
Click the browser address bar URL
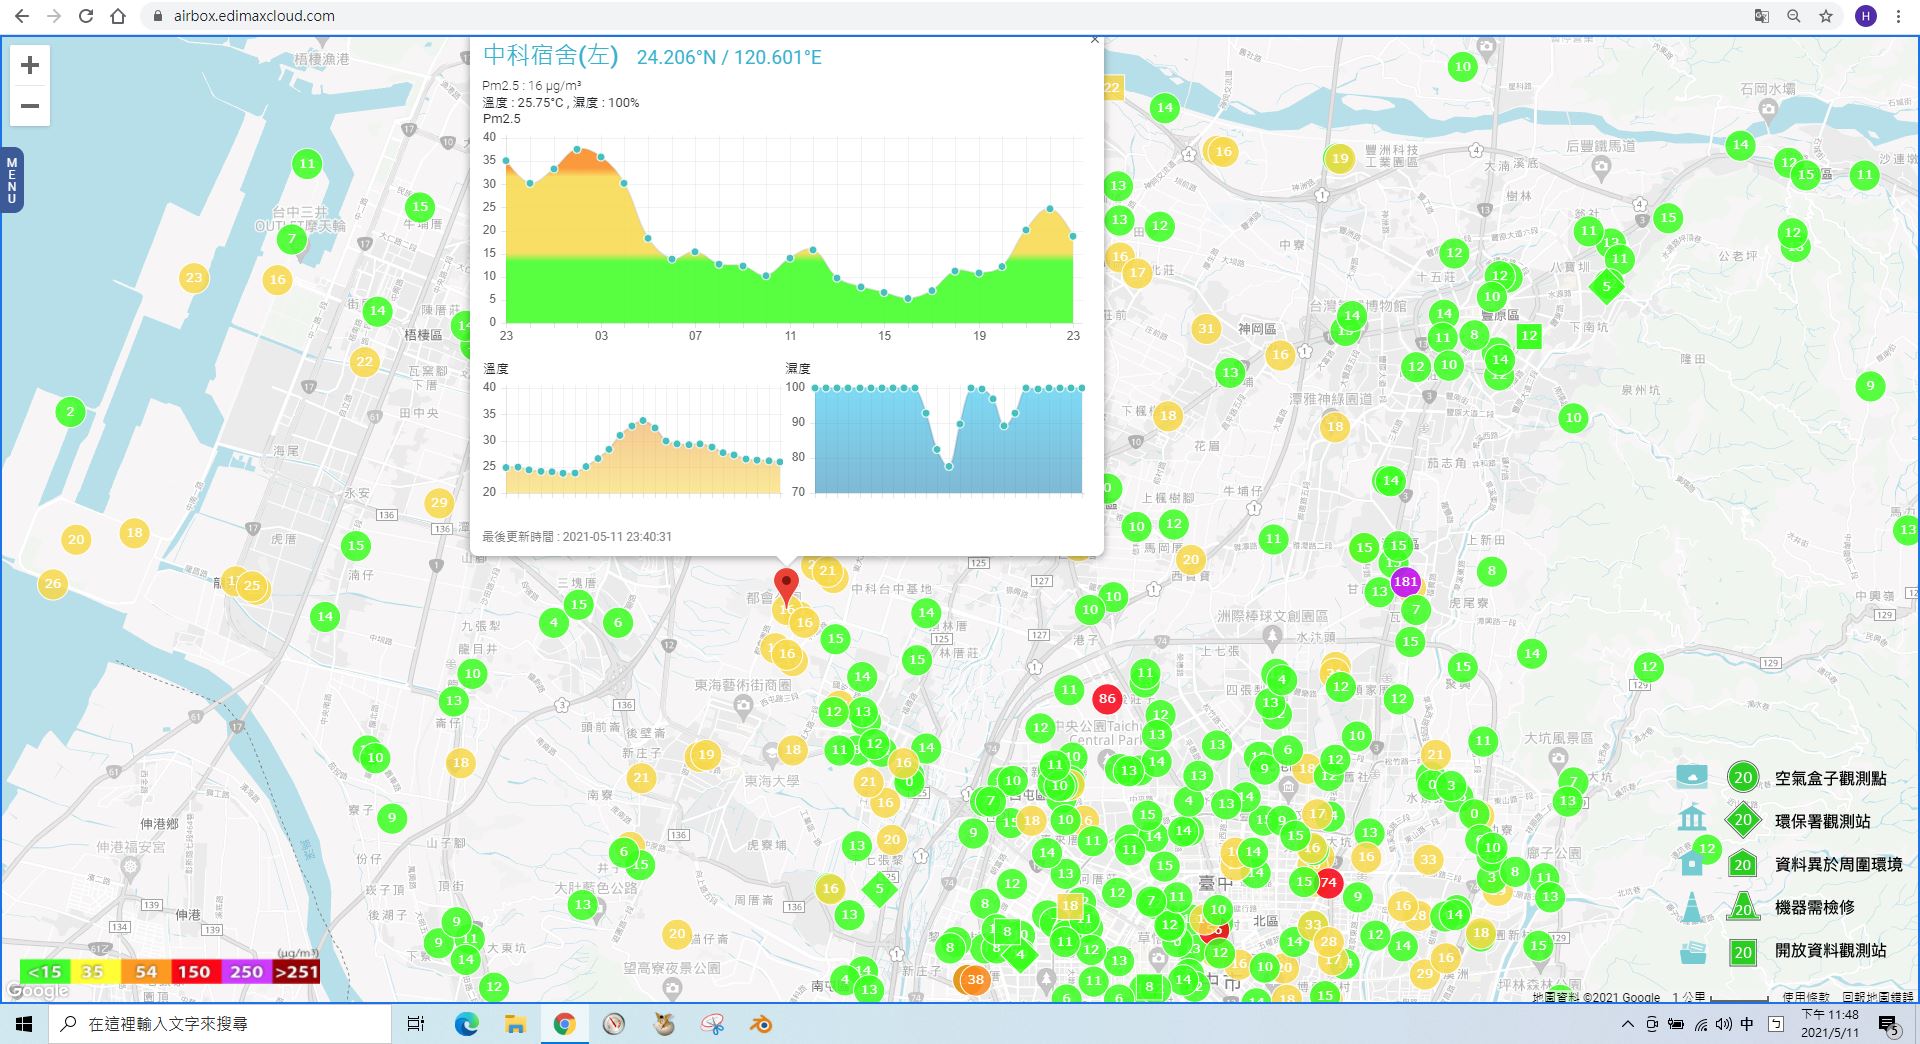tap(254, 16)
